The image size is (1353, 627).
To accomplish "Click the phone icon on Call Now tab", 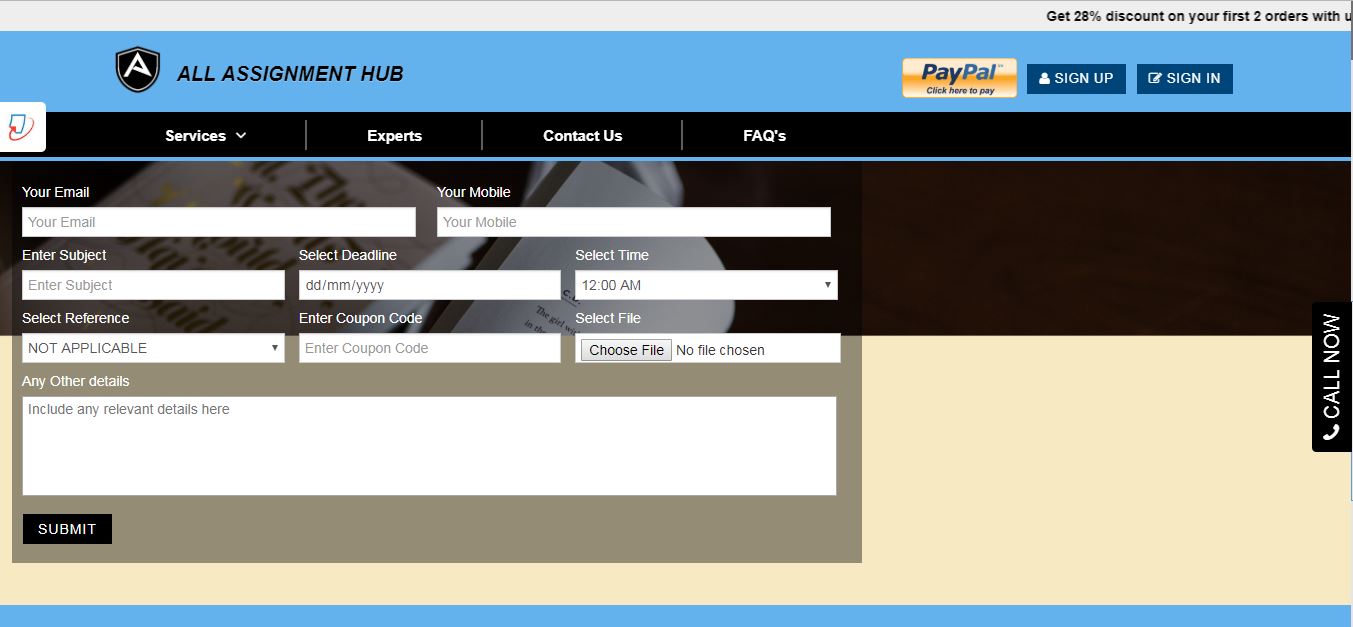I will click(x=1331, y=432).
